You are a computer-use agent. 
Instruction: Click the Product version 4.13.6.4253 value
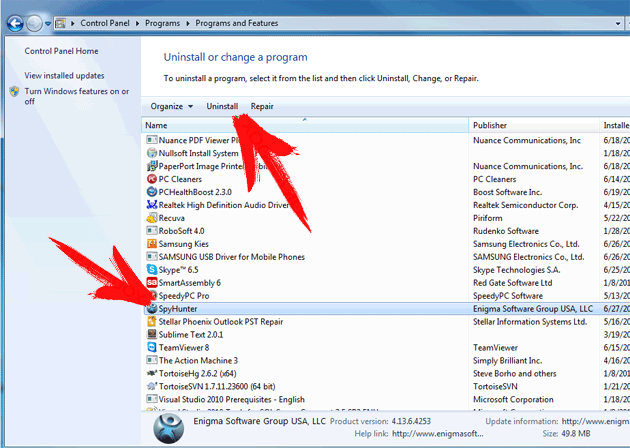411,421
